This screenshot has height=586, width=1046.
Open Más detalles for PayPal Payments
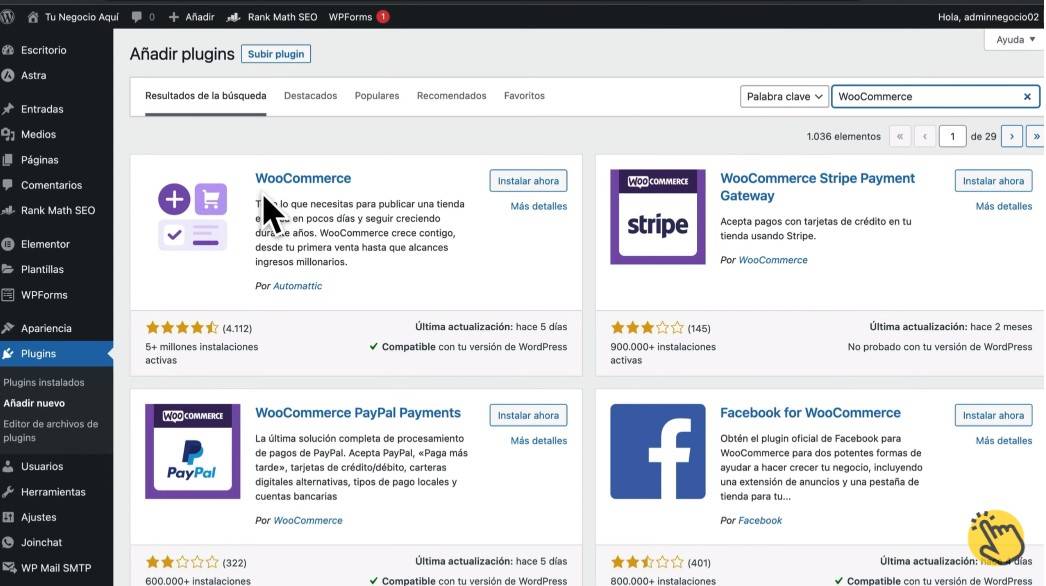tap(539, 441)
